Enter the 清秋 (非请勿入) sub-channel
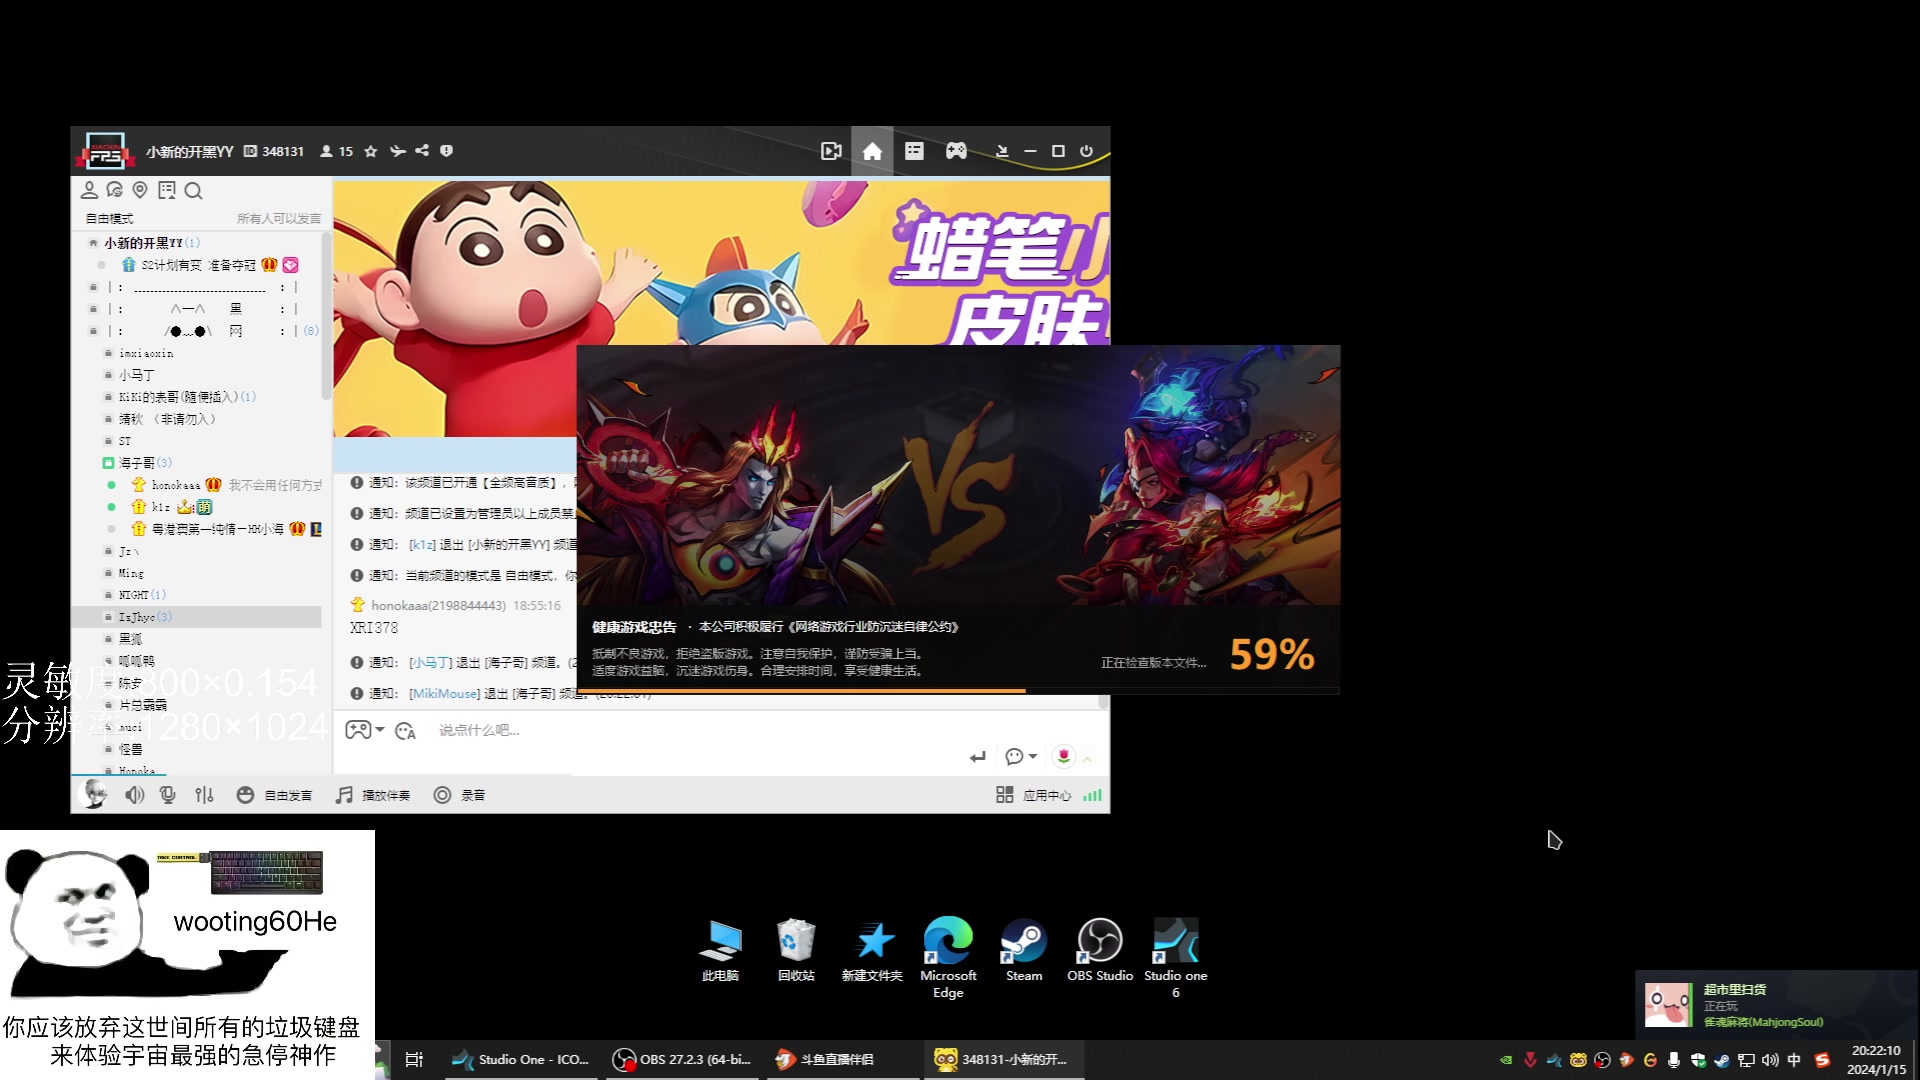Screen dimensions: 1920x1080 coord(166,419)
